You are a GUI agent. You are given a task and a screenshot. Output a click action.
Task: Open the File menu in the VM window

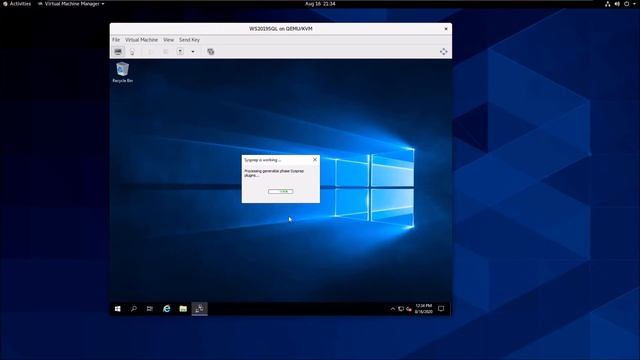coord(116,40)
